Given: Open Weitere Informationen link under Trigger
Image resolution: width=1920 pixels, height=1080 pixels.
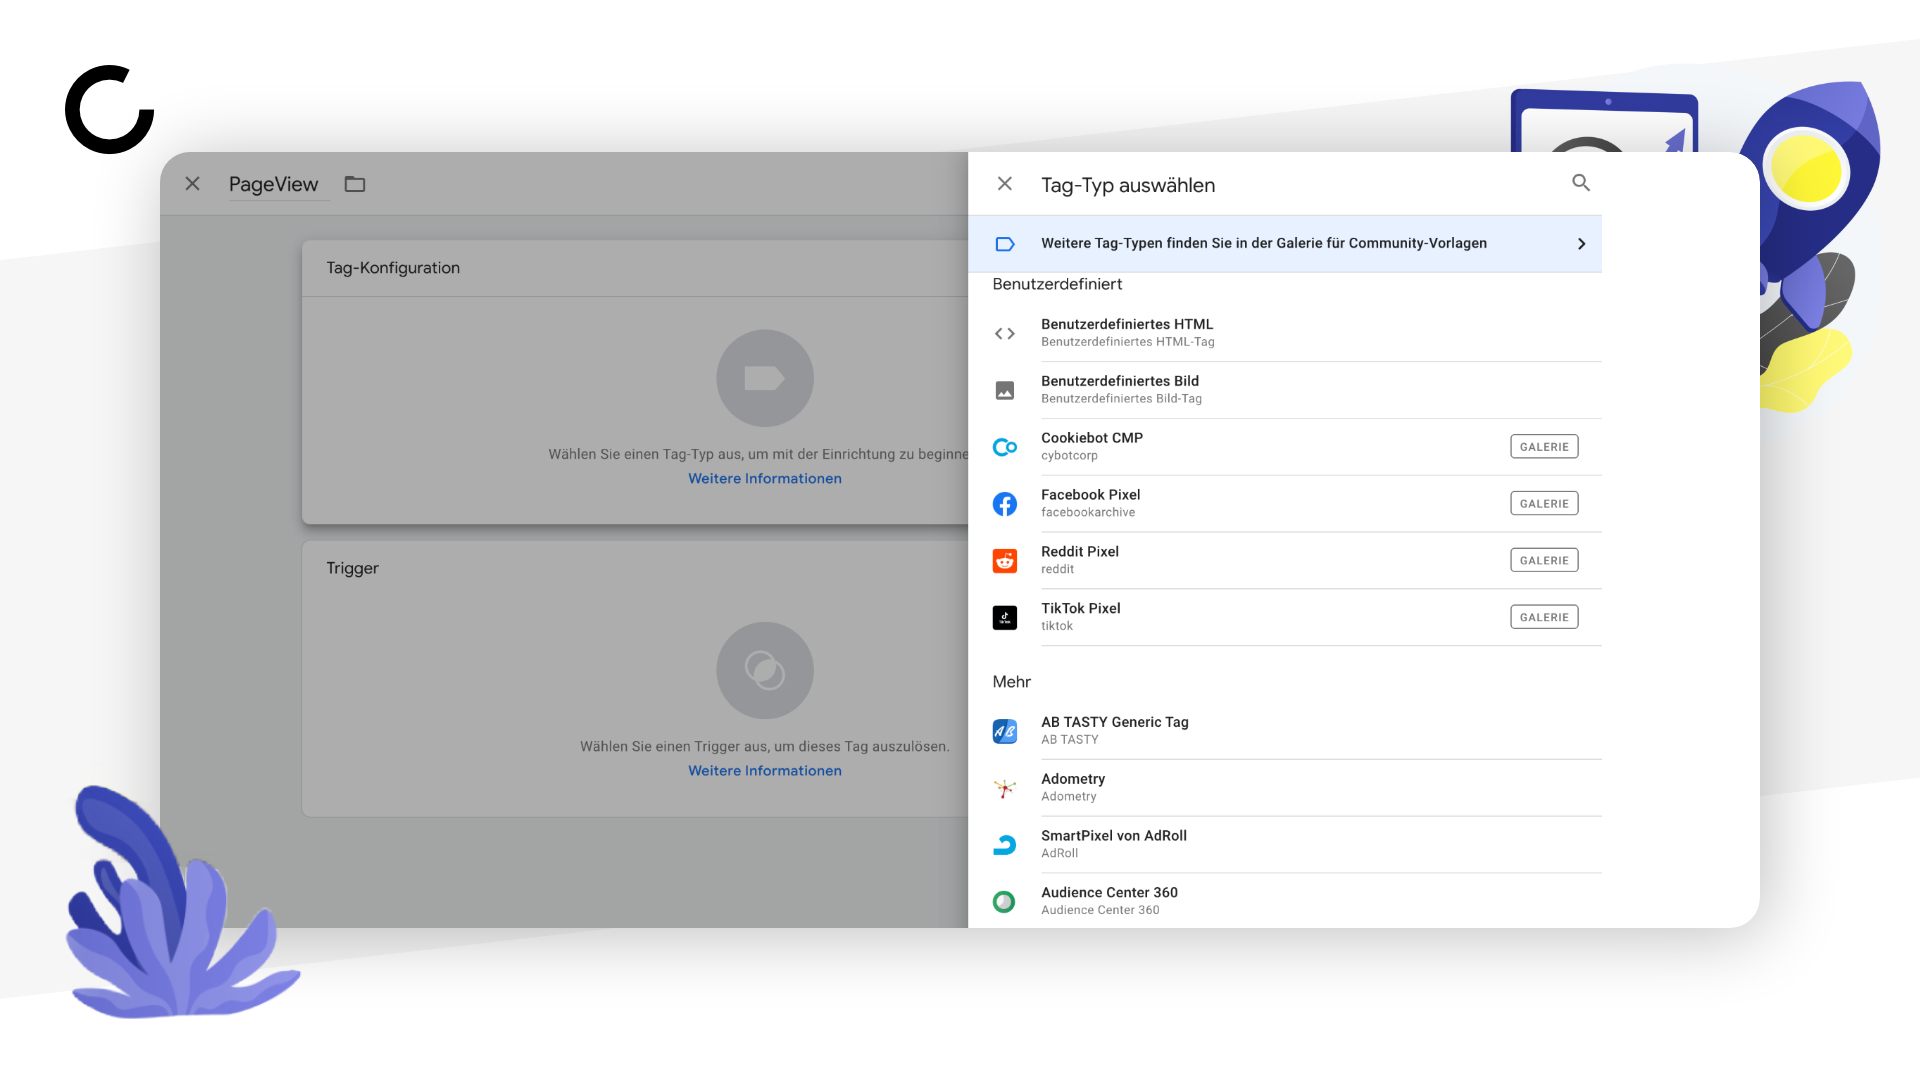Looking at the screenshot, I should pyautogui.click(x=765, y=771).
